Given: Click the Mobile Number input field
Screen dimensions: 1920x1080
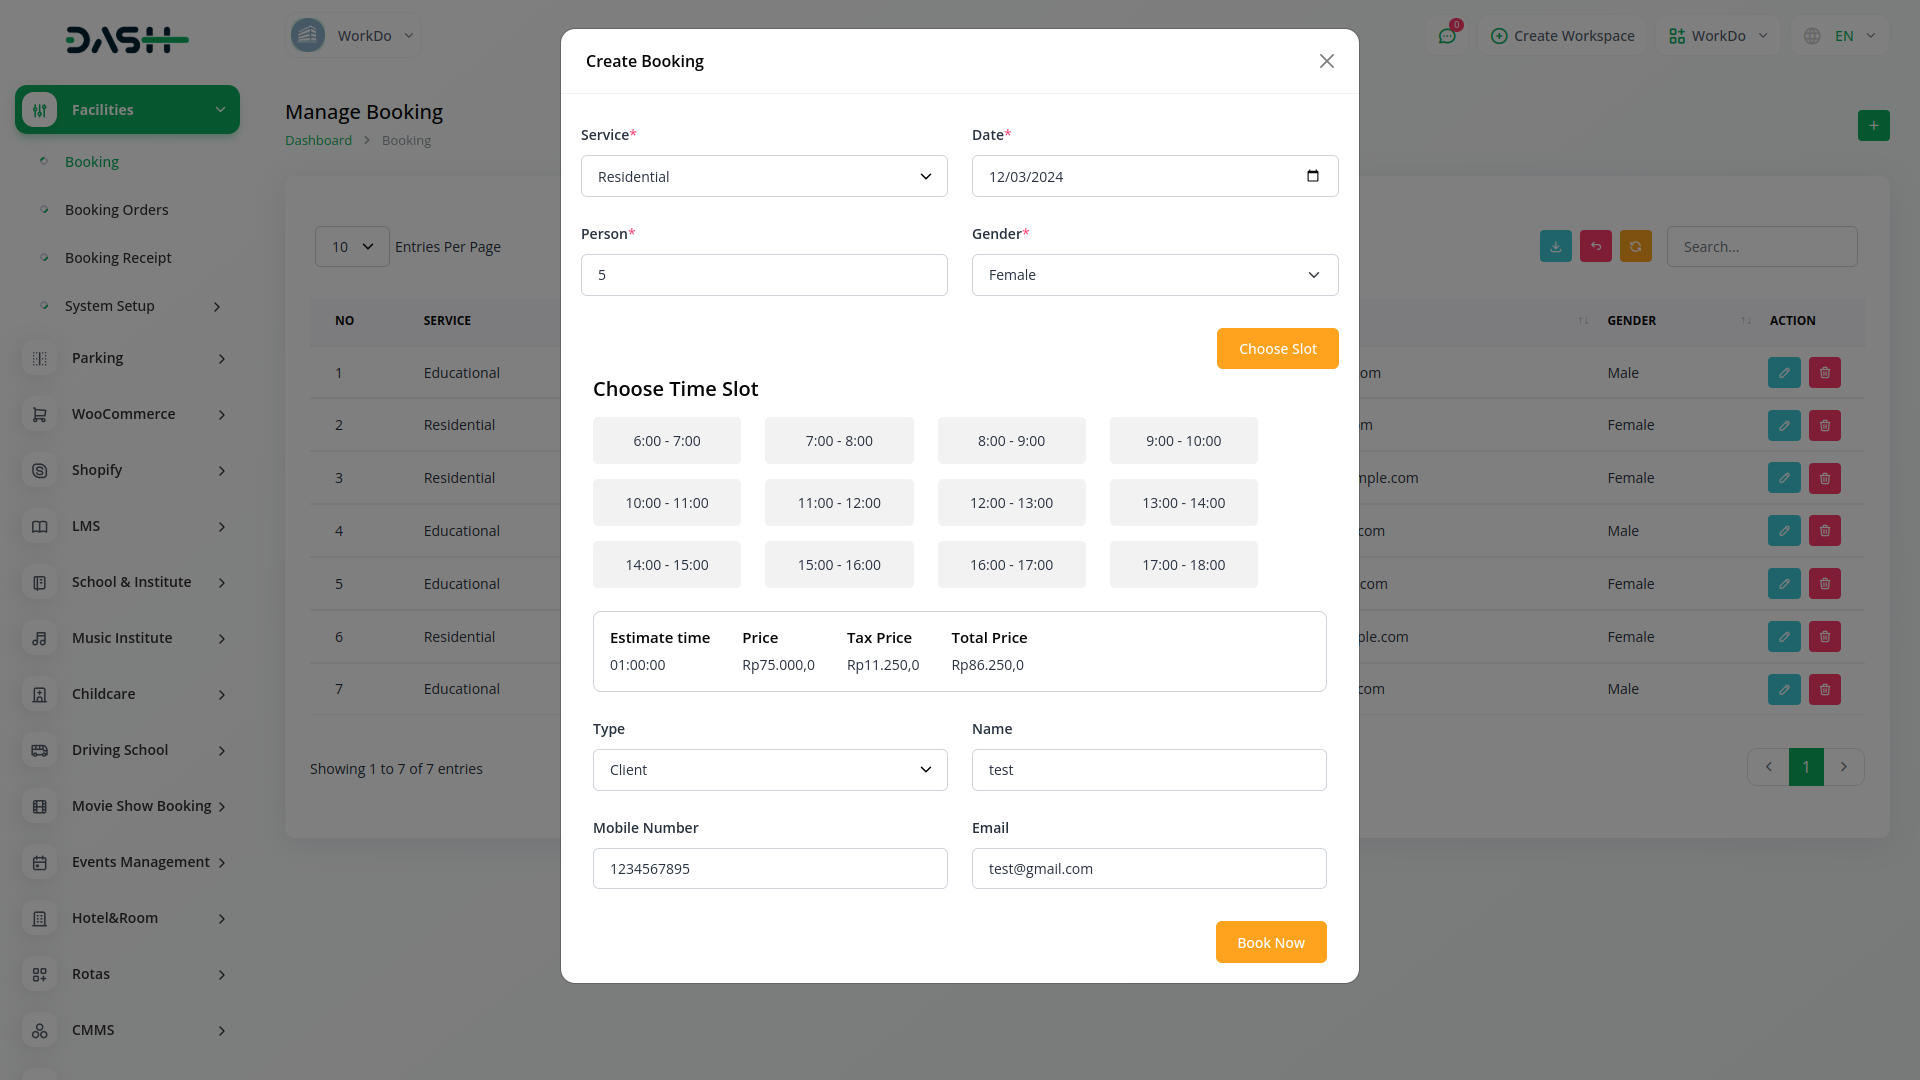Looking at the screenshot, I should point(769,869).
